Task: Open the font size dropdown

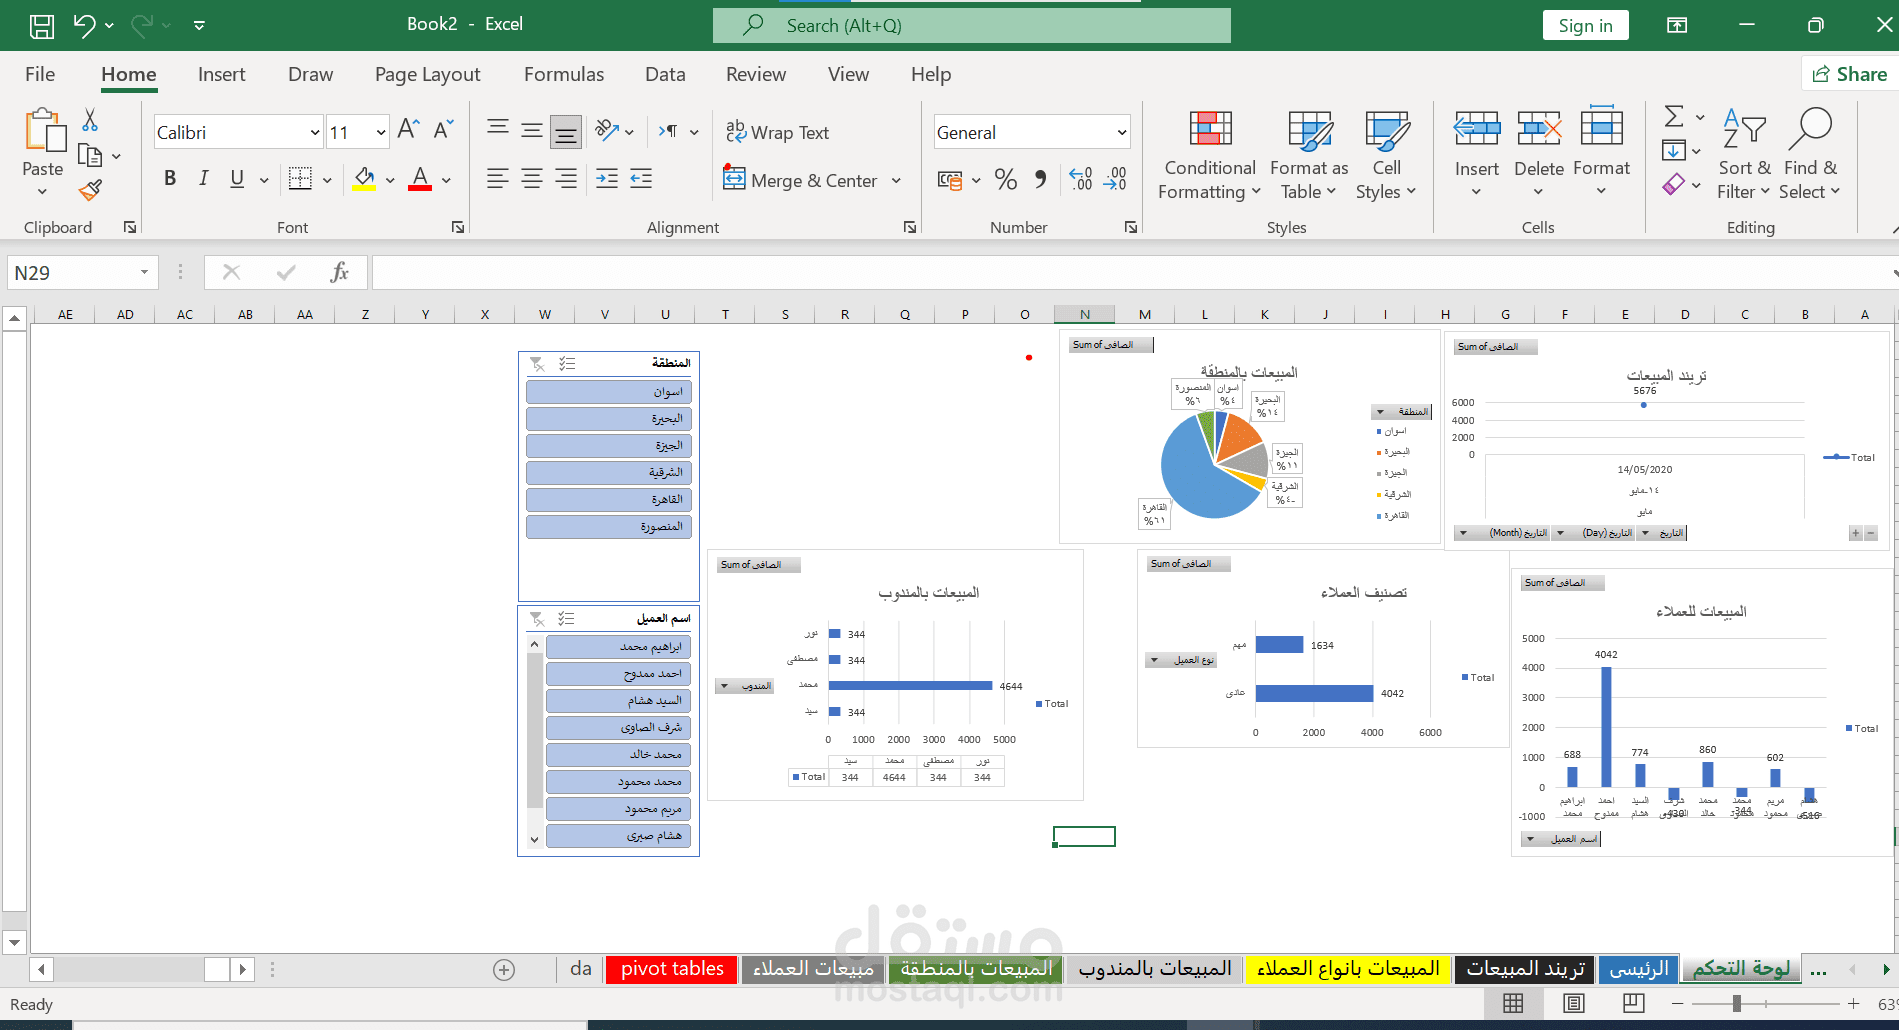Action: click(x=381, y=132)
